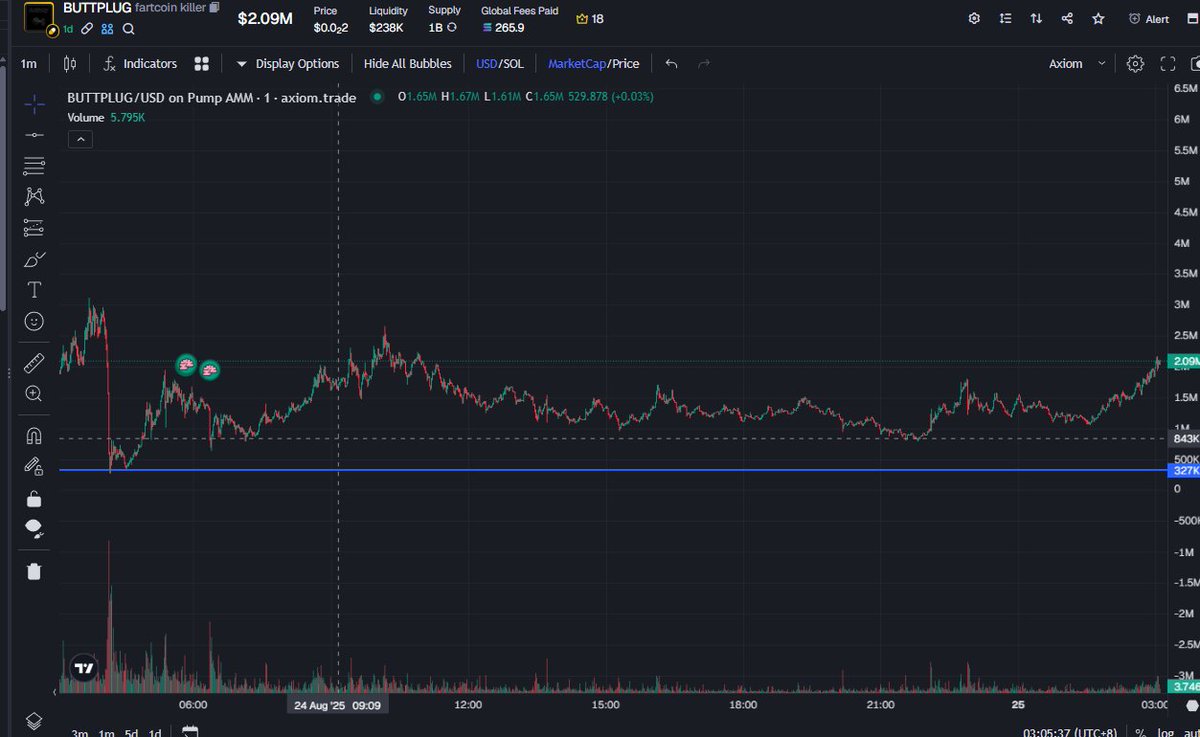This screenshot has width=1200, height=737.
Task: Open the Emoji sticker tool
Action: pos(34,321)
